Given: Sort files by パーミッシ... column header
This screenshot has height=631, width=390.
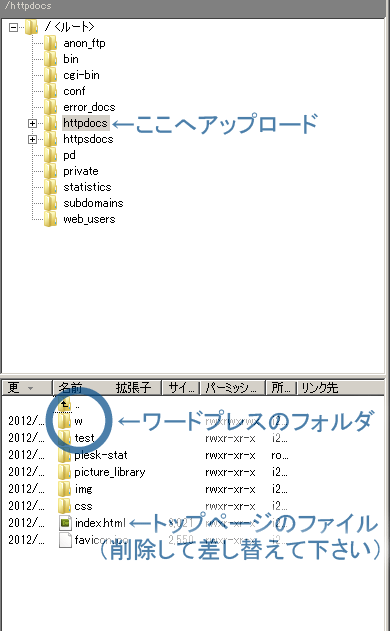Looking at the screenshot, I should click(x=233, y=388).
